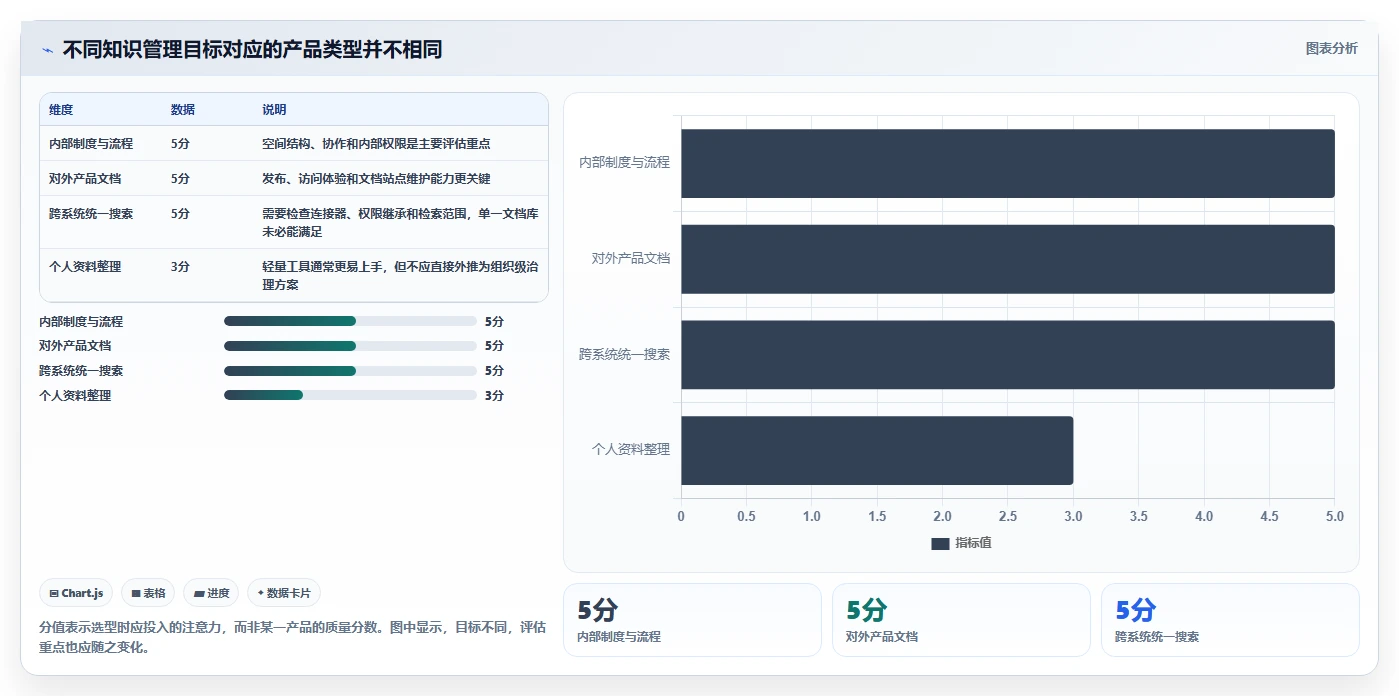Click the 个人资料整理 chart axis label

tap(630, 450)
